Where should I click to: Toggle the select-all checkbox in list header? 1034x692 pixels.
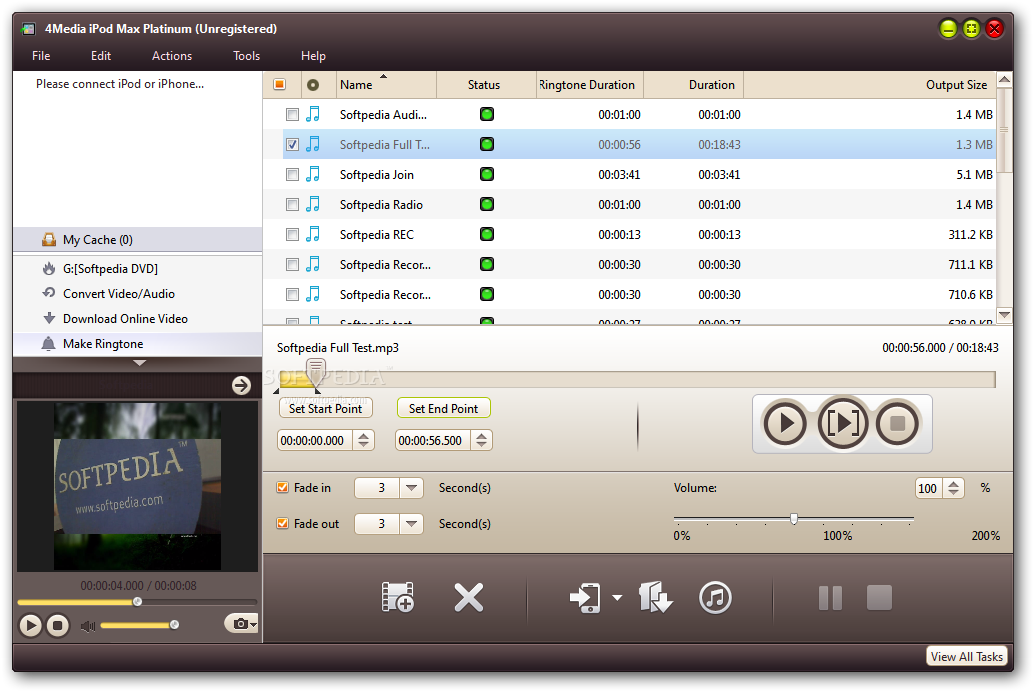pos(280,84)
